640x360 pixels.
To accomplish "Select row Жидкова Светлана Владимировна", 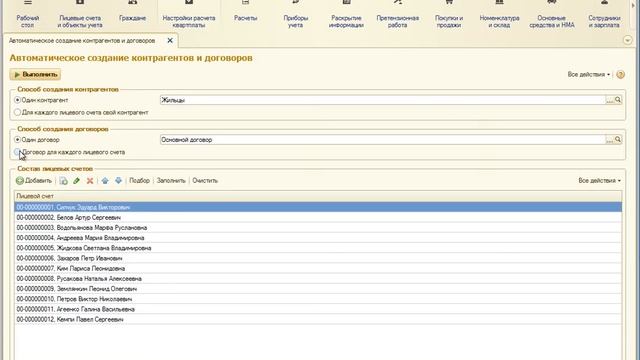I will tap(318, 248).
